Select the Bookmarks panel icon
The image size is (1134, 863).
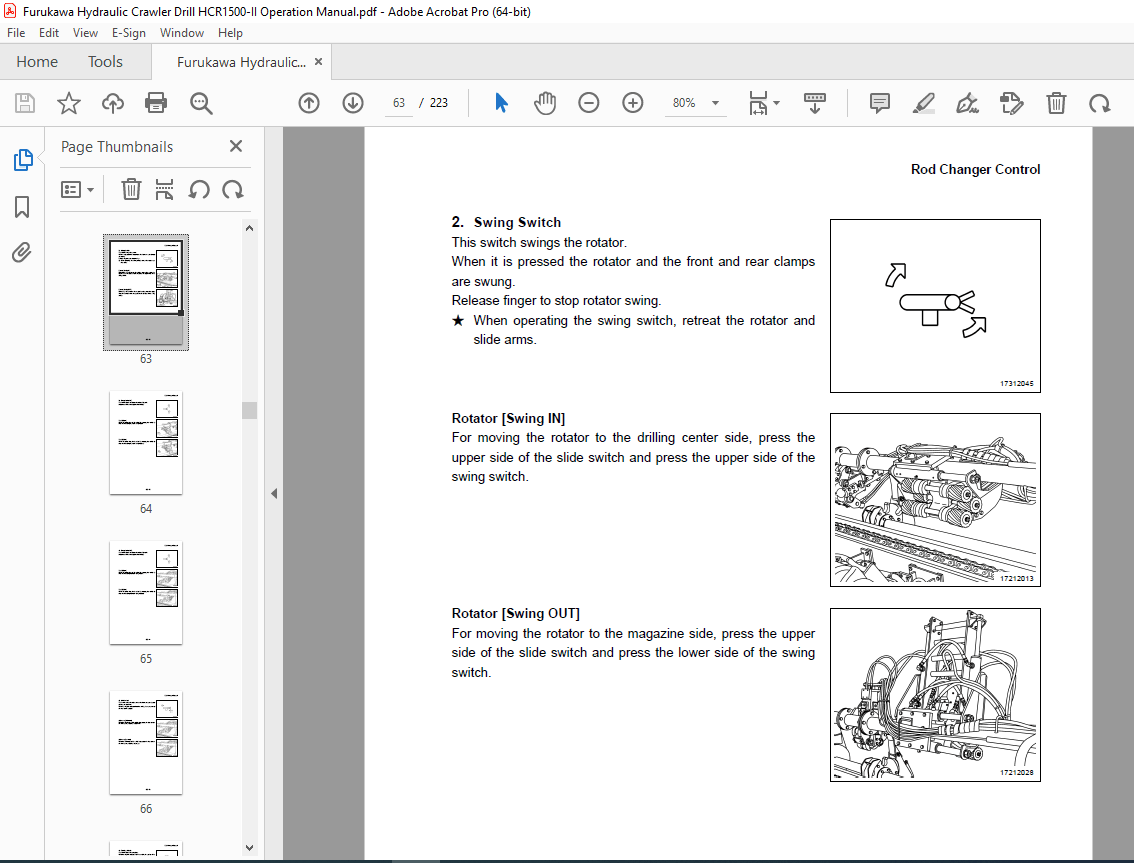click(x=22, y=206)
